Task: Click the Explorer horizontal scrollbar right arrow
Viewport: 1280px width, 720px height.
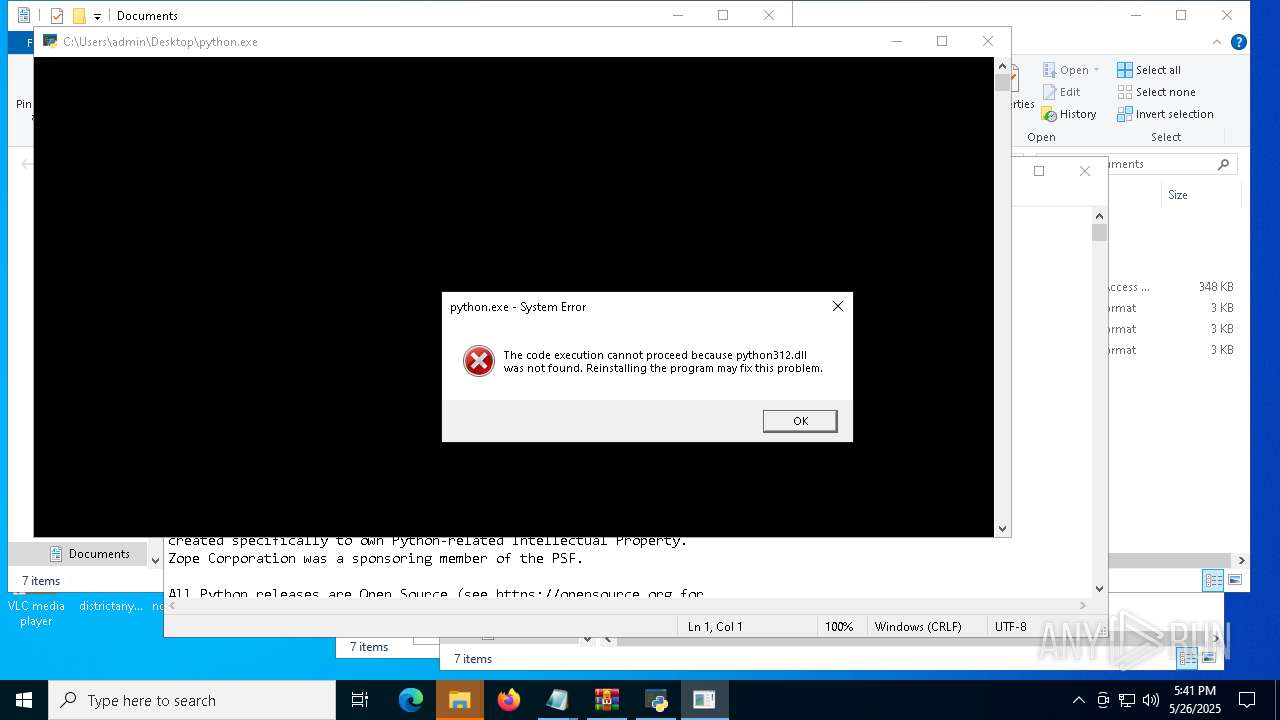Action: [1241, 561]
